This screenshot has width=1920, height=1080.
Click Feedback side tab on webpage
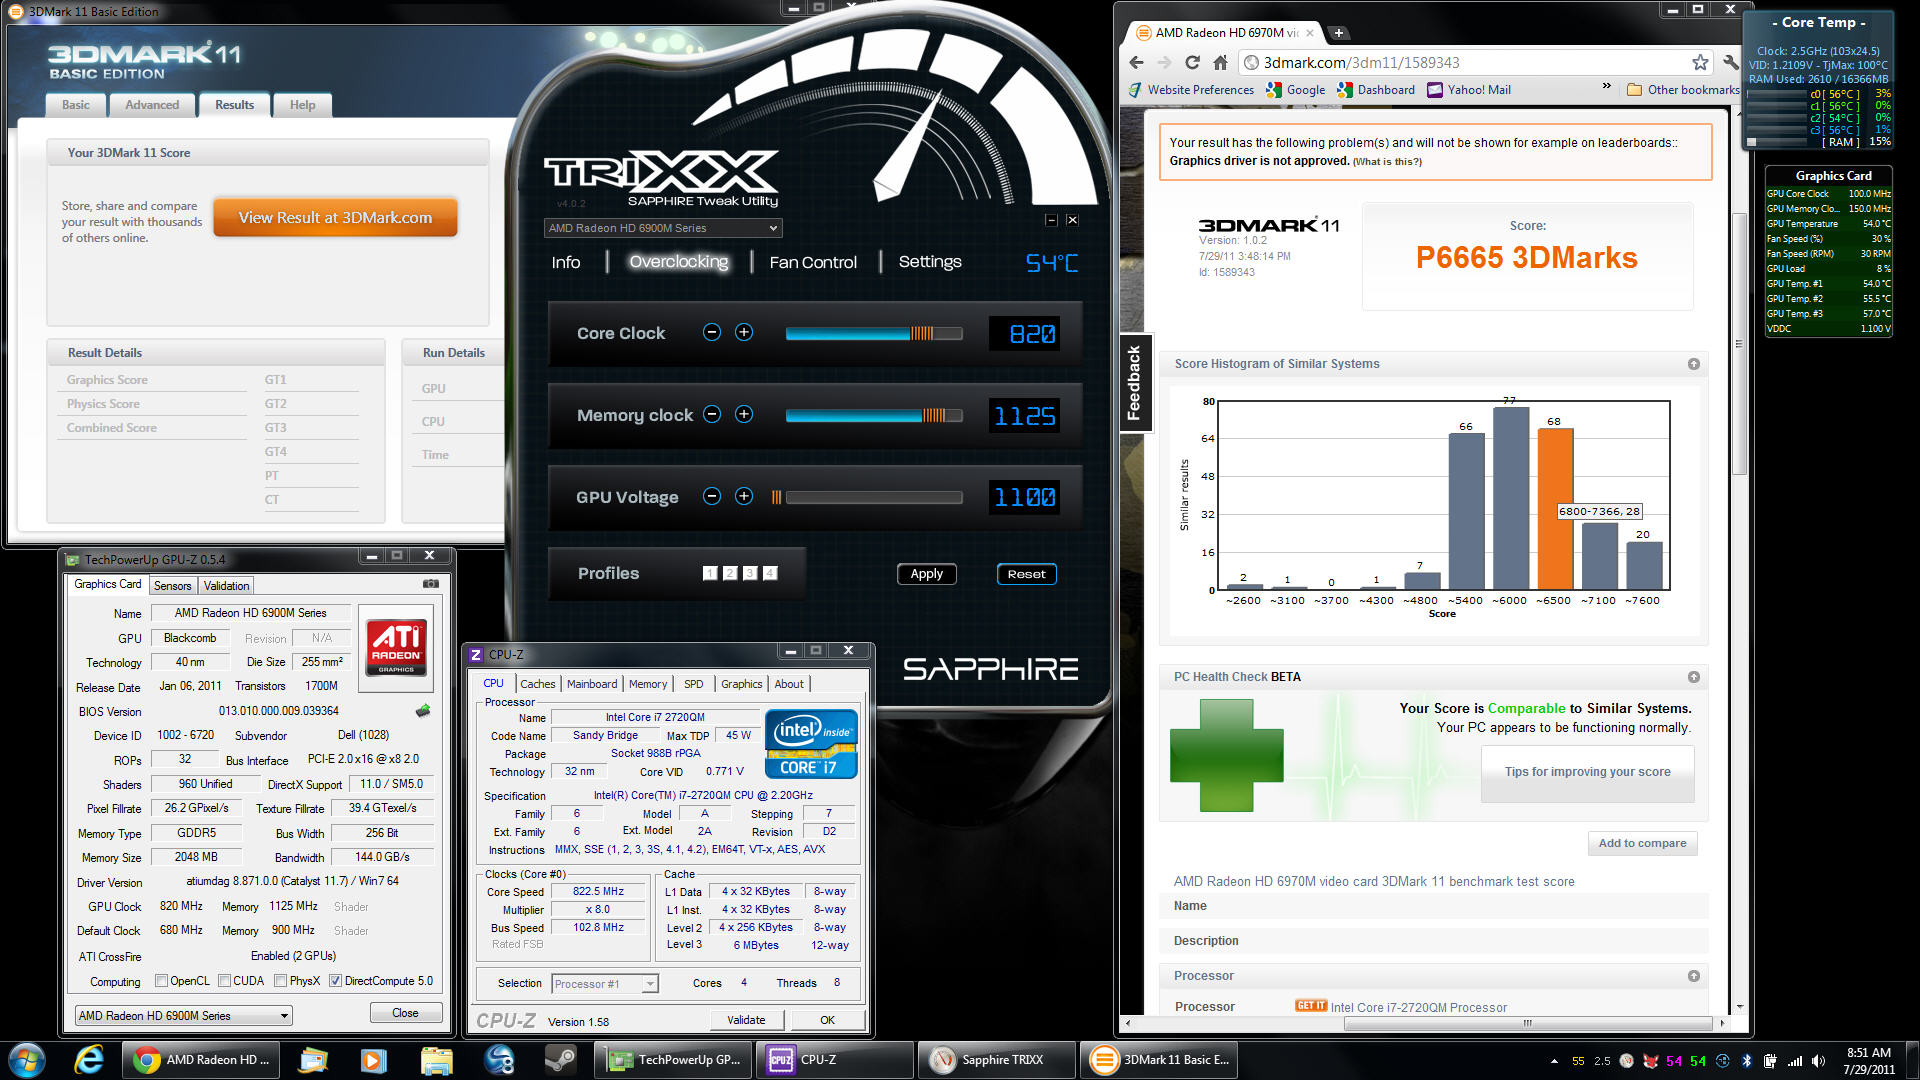click(x=1134, y=382)
